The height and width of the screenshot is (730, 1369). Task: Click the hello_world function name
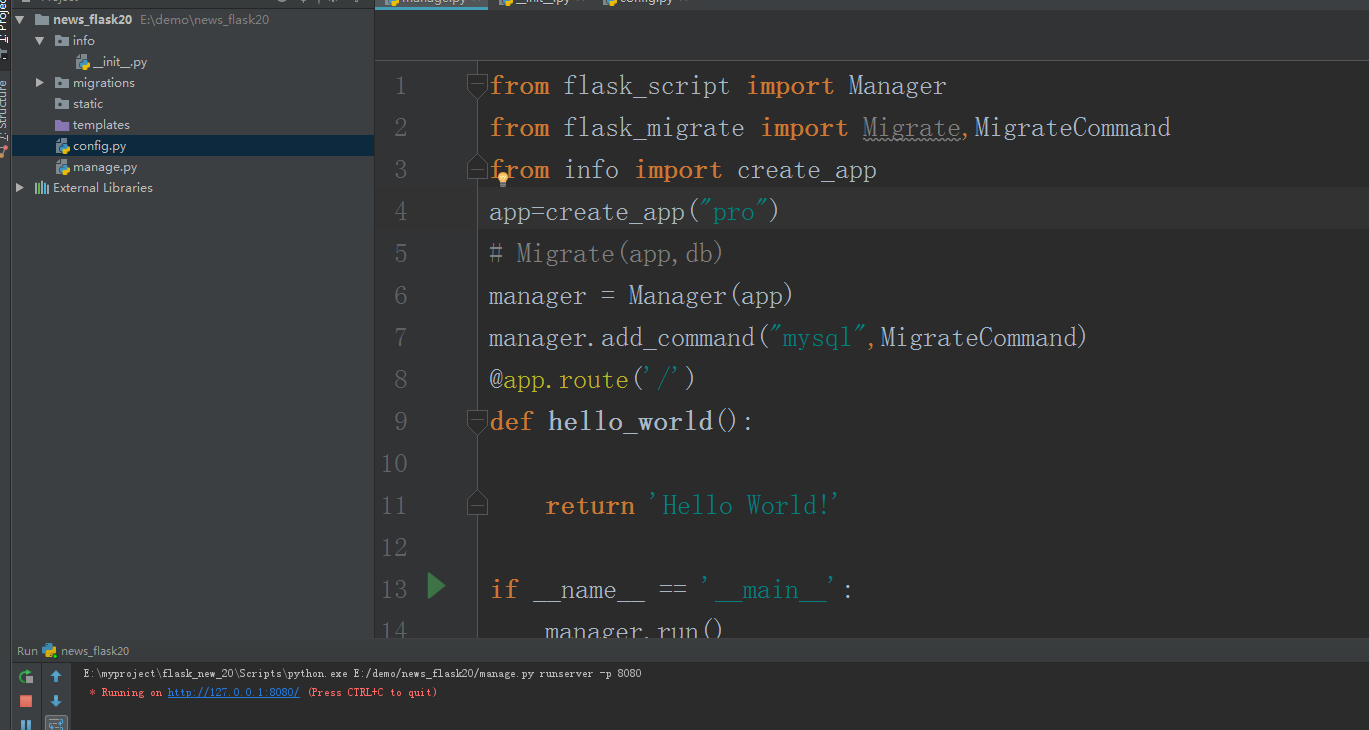pos(631,422)
